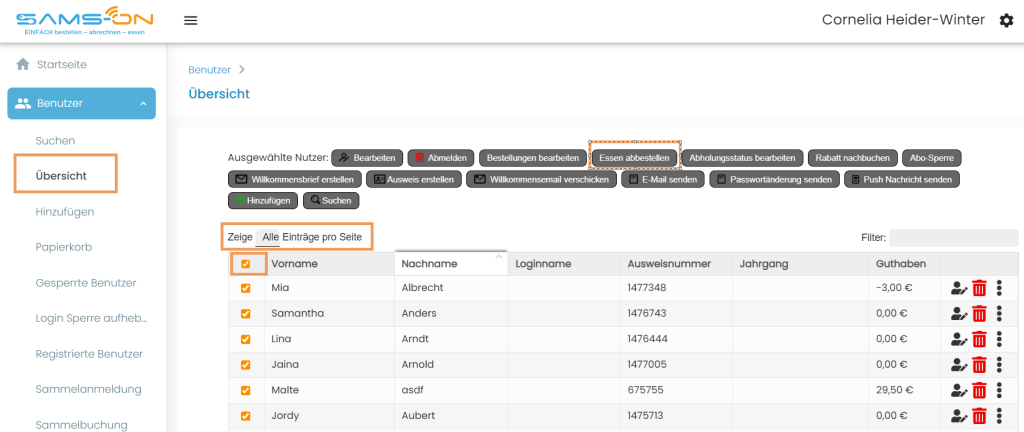Edit user Samantha Anders icon
This screenshot has height=432, width=1024.
tap(959, 313)
